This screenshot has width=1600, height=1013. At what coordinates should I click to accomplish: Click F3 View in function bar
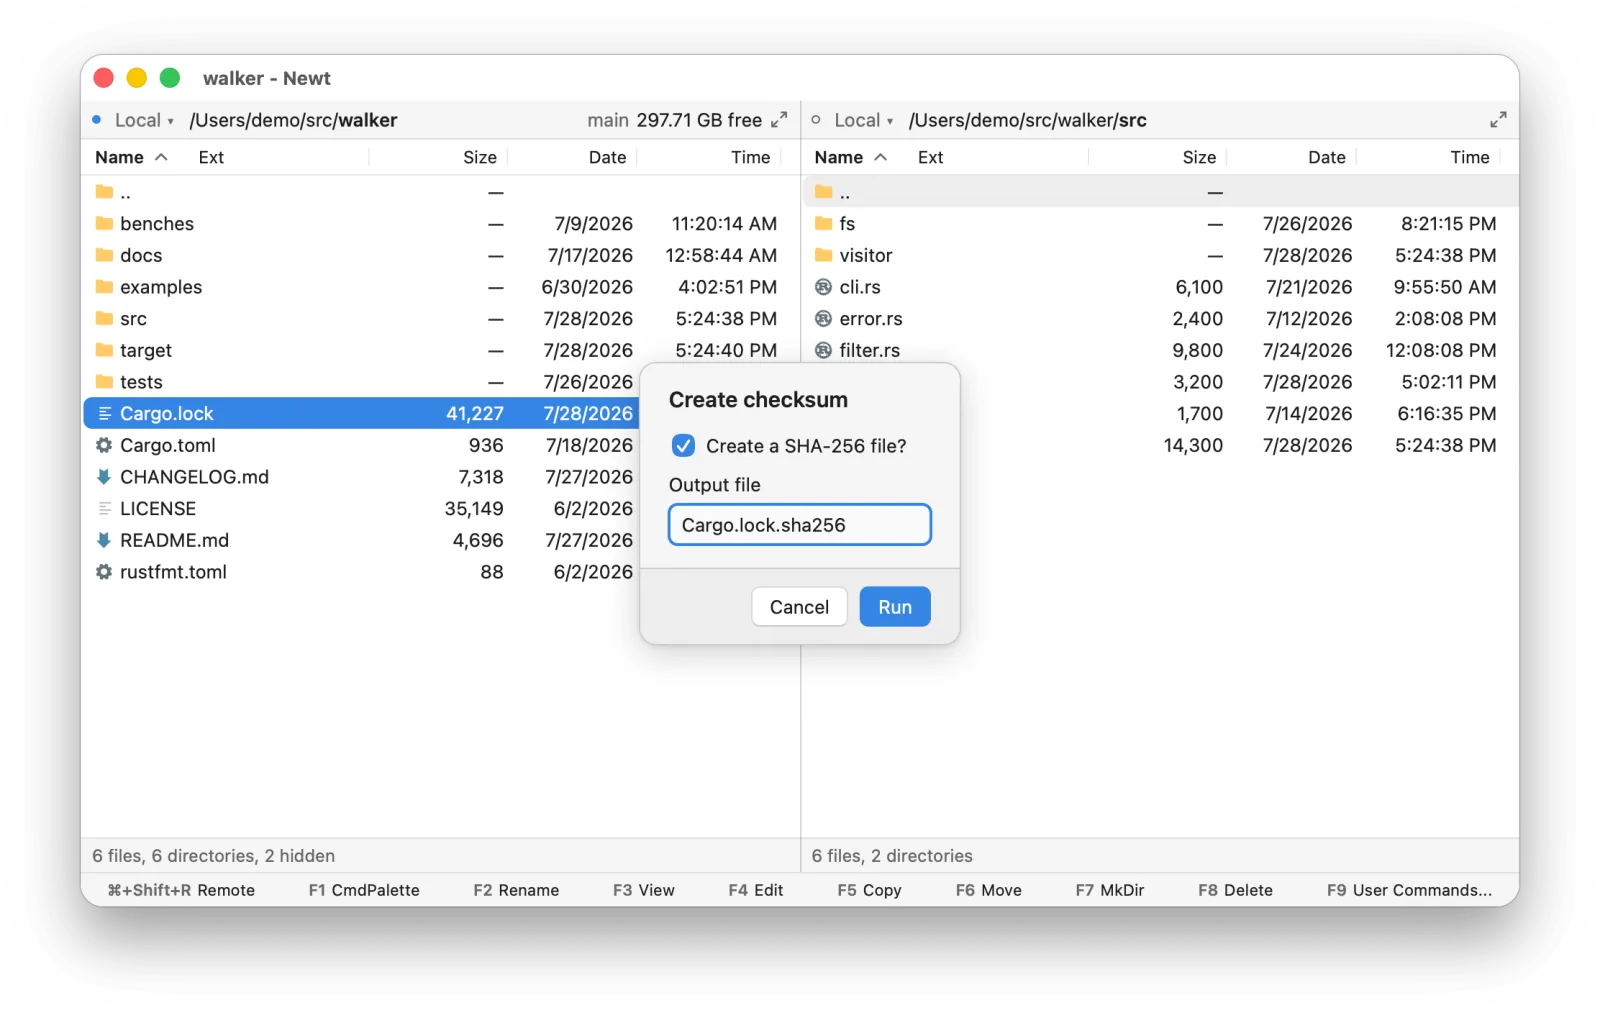coord(643,890)
